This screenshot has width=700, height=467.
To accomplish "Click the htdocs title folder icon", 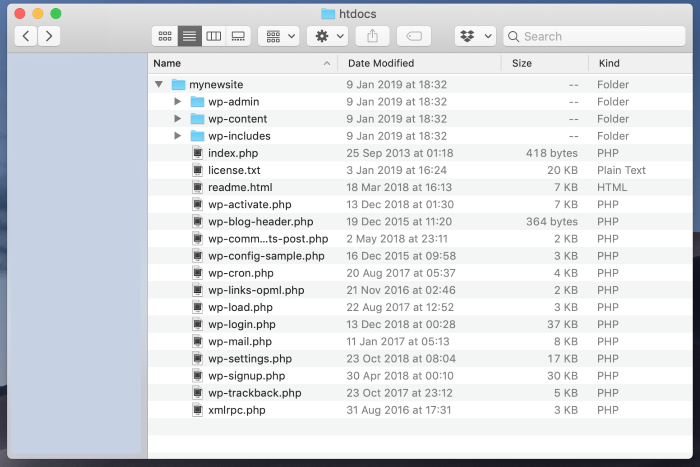I will coord(328,14).
